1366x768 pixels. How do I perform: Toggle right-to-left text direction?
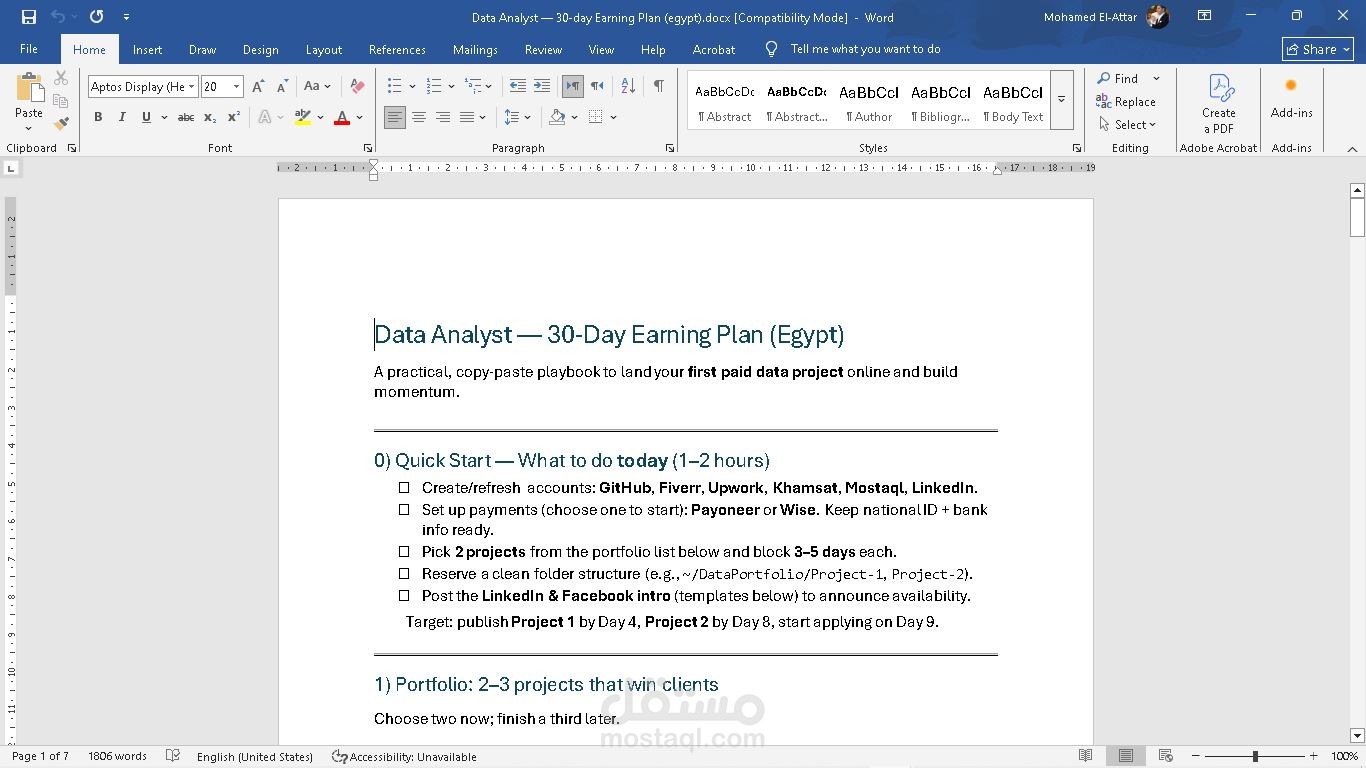tap(597, 87)
